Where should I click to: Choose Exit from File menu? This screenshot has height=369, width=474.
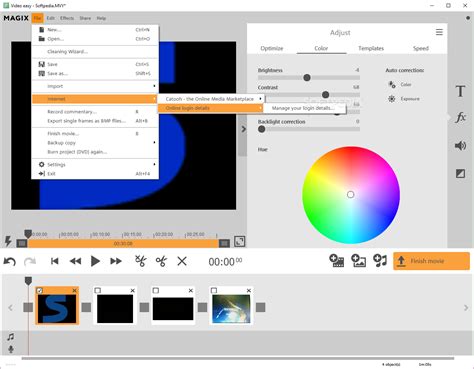[x=95, y=174]
